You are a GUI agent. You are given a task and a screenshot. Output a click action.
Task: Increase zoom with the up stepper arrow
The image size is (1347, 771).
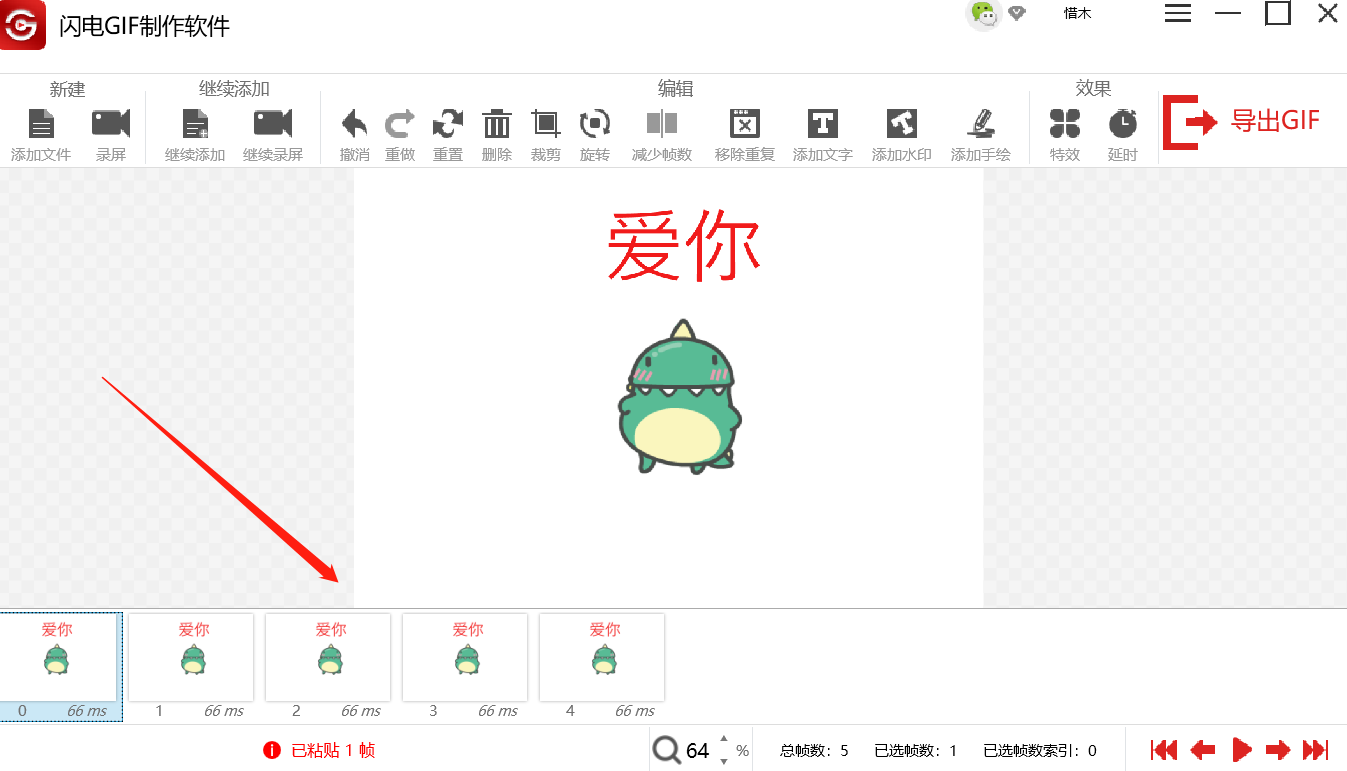point(724,740)
